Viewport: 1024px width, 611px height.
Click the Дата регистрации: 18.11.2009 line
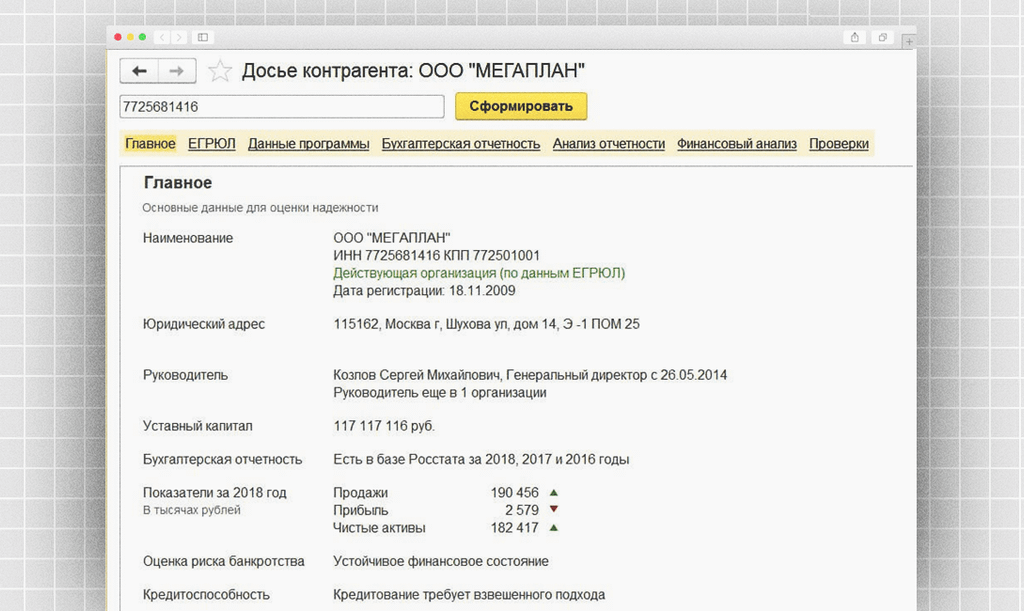(424, 290)
